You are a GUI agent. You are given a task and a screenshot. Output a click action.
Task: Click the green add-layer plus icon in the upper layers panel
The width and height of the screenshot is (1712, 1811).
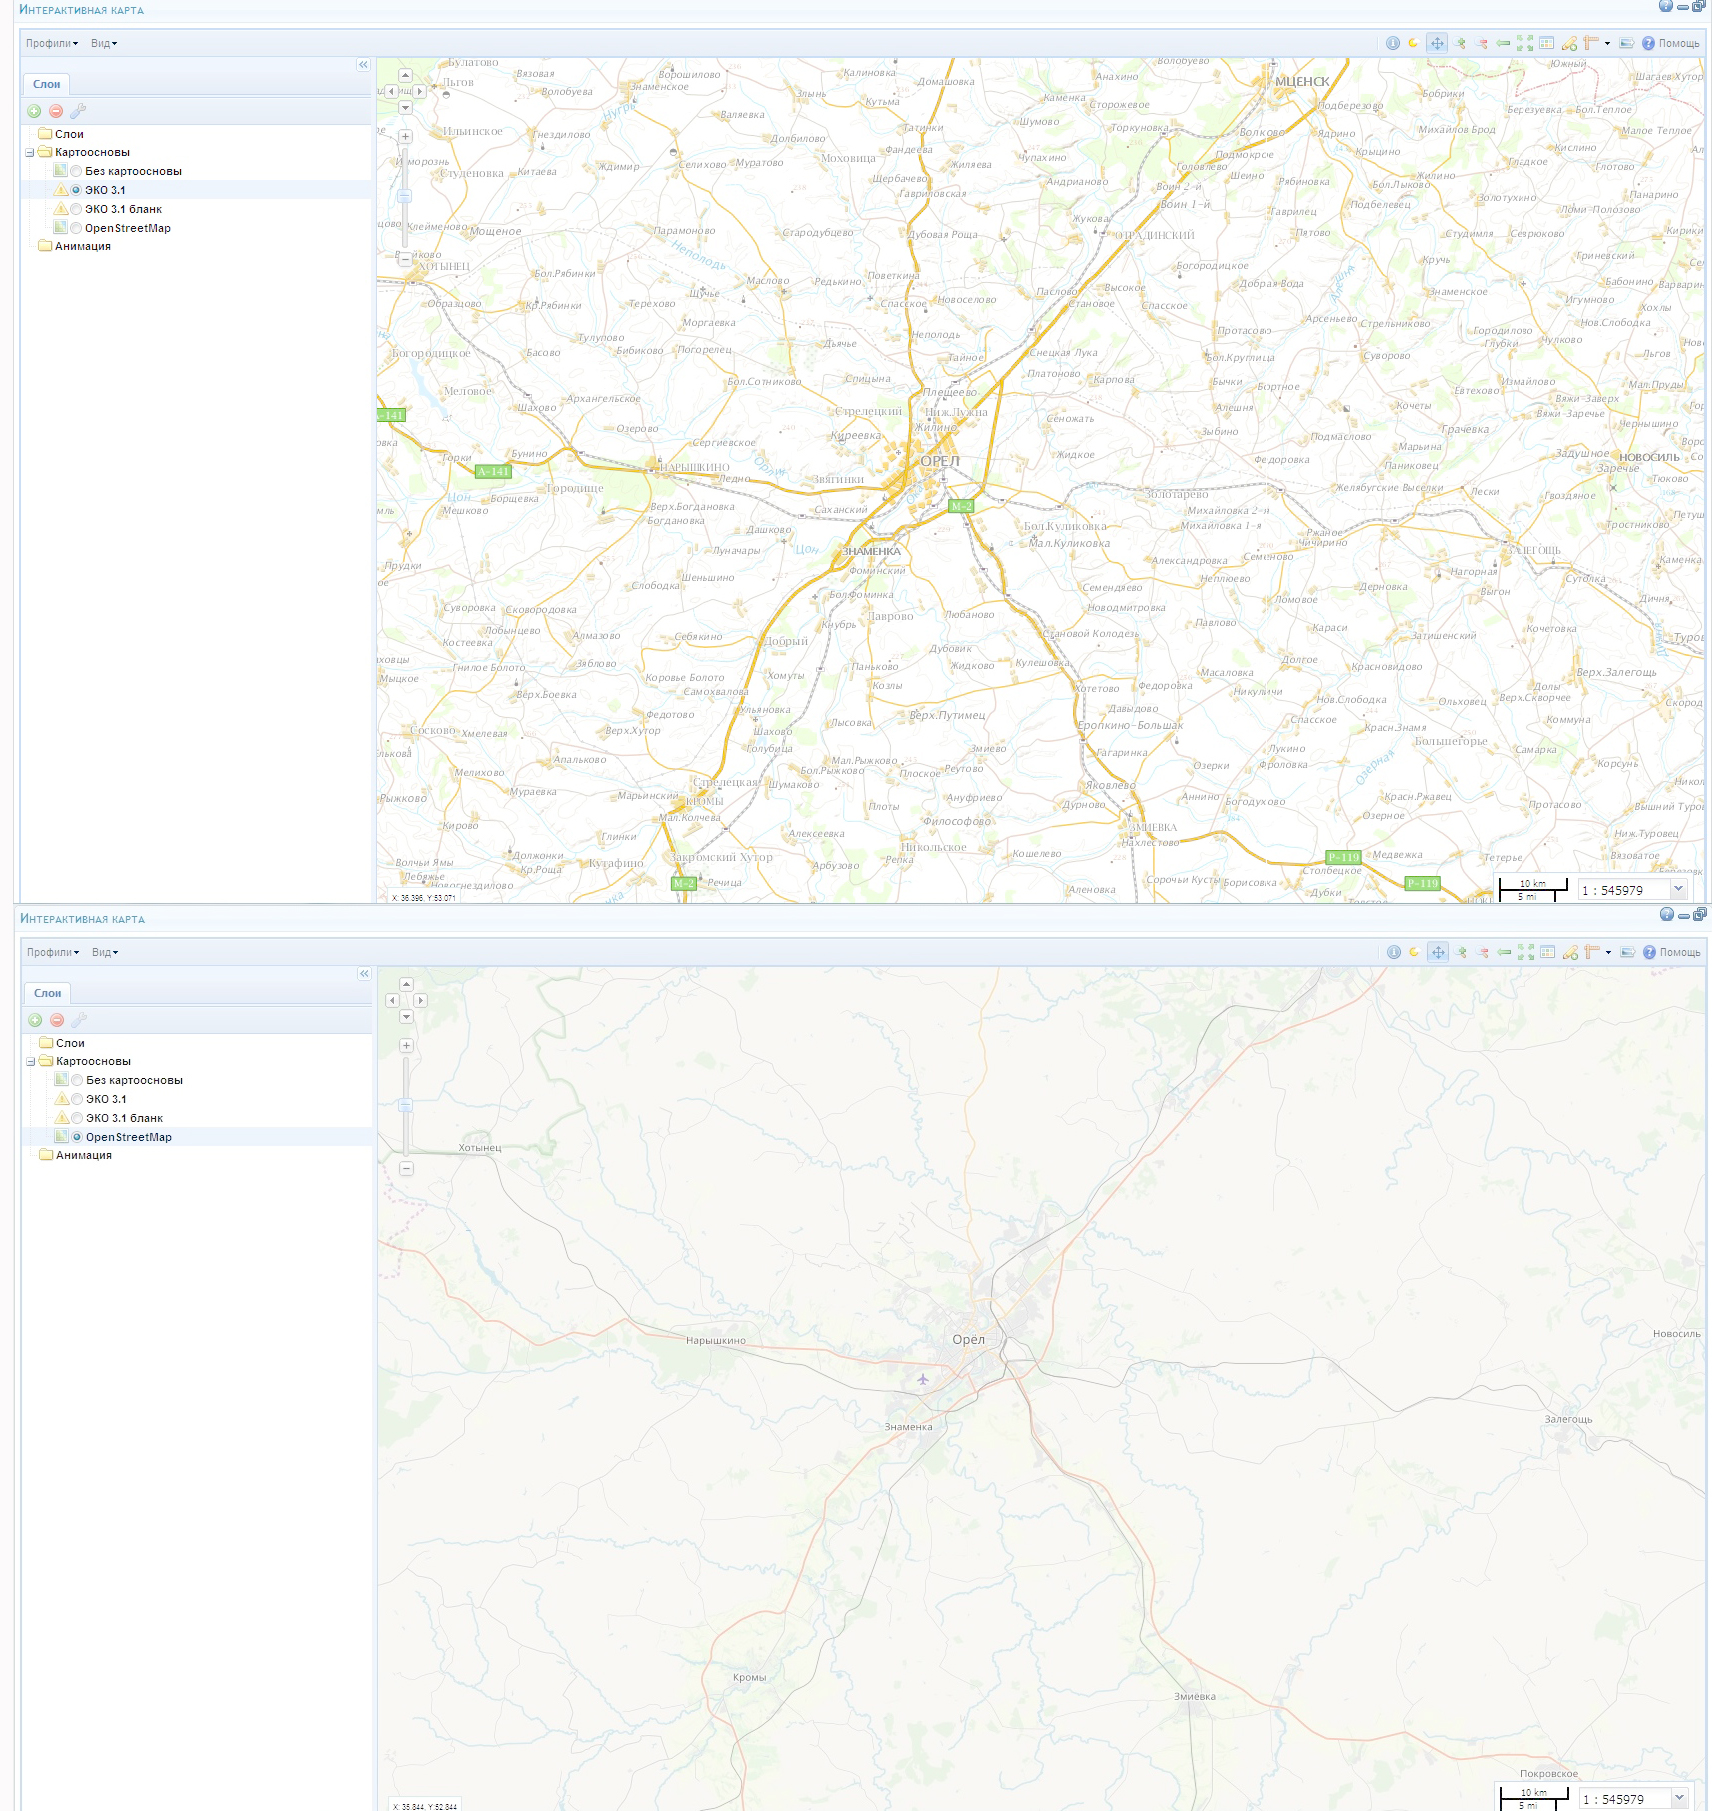[x=34, y=111]
